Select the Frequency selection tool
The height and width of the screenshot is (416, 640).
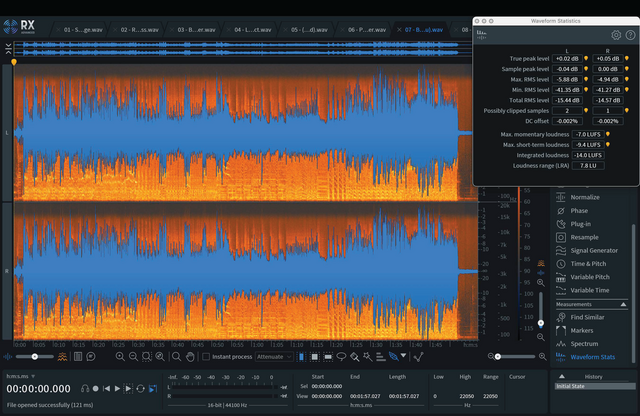coord(328,356)
